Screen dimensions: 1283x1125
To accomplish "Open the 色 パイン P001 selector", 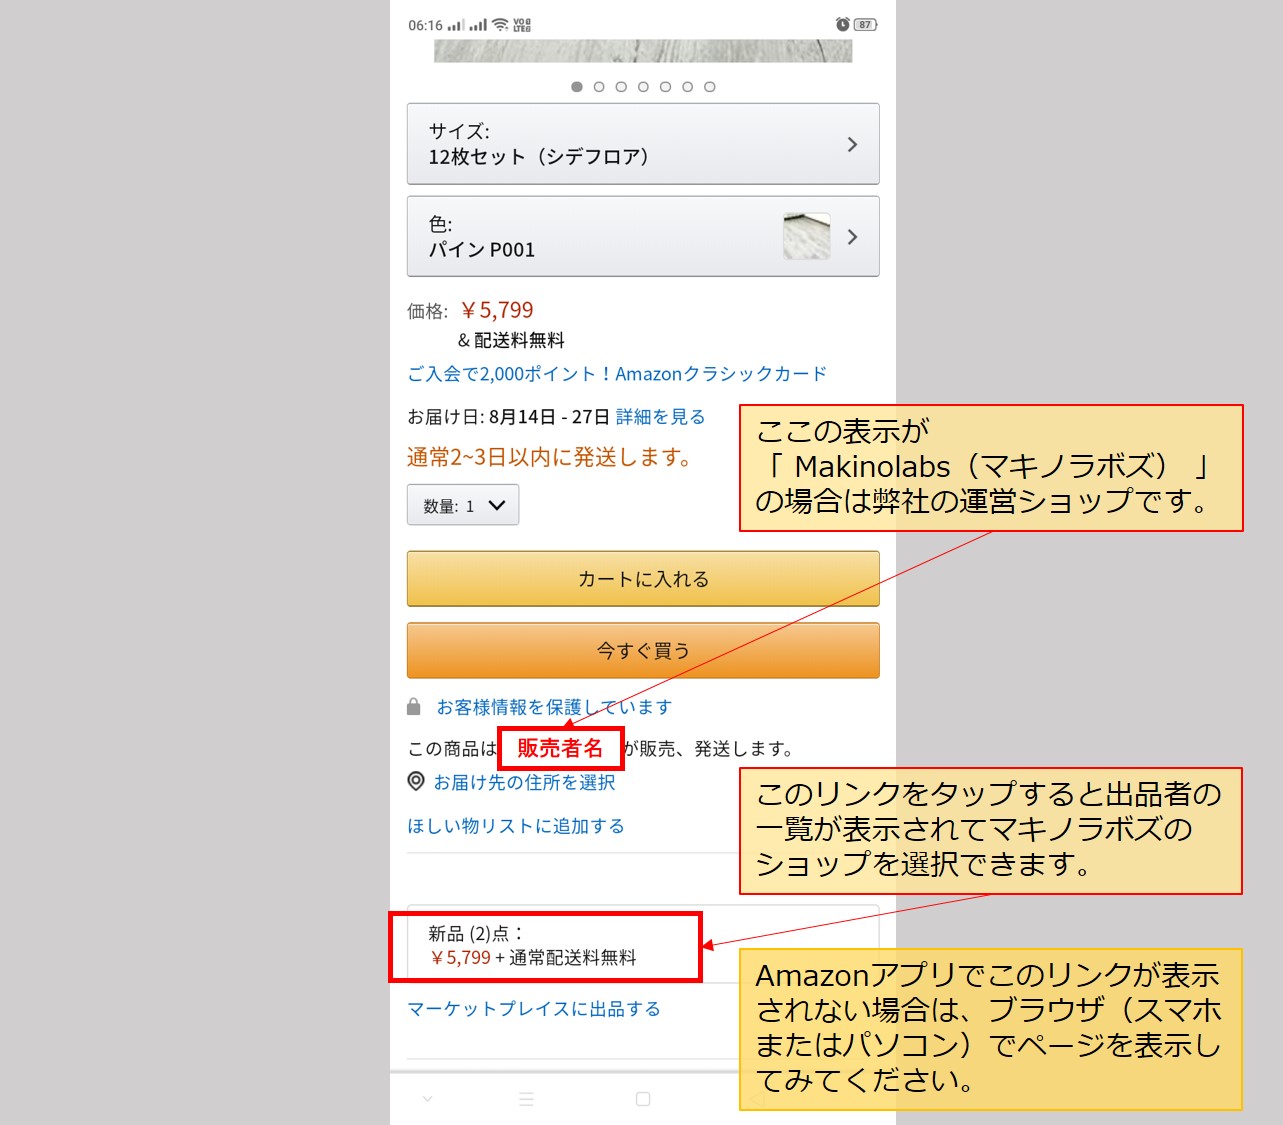I will click(x=643, y=237).
